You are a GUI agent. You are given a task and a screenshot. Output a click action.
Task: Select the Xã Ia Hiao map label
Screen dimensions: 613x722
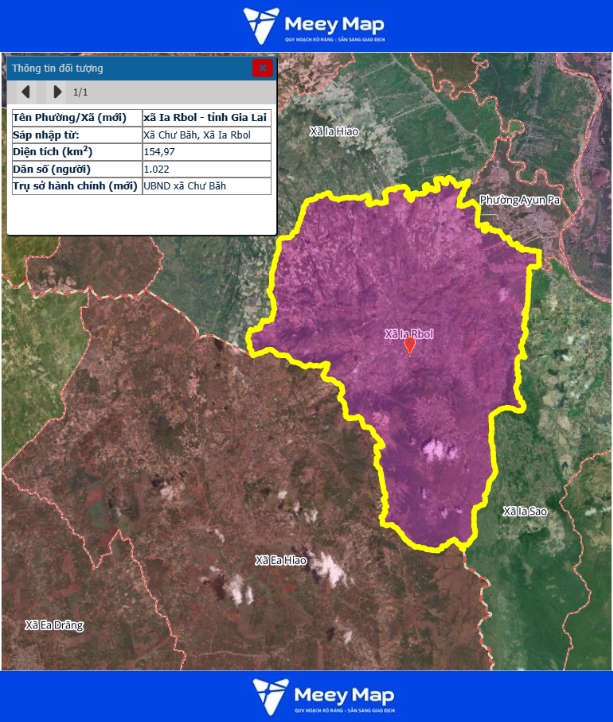pos(333,131)
